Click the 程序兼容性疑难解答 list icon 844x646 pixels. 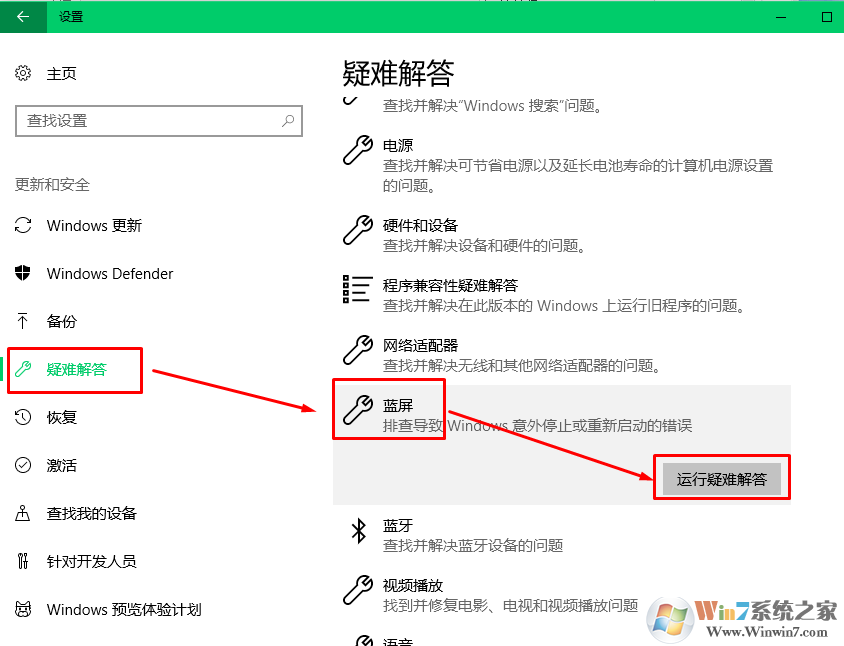click(x=357, y=290)
